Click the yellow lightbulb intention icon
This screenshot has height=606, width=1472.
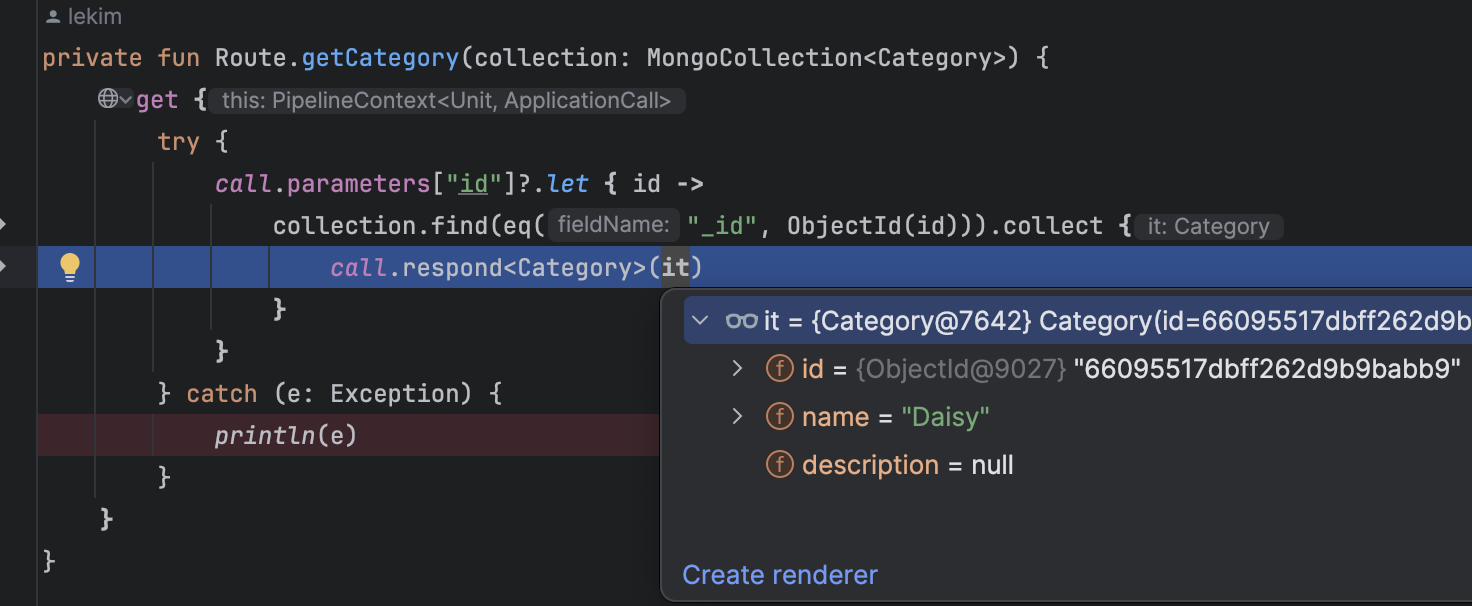pyautogui.click(x=69, y=266)
